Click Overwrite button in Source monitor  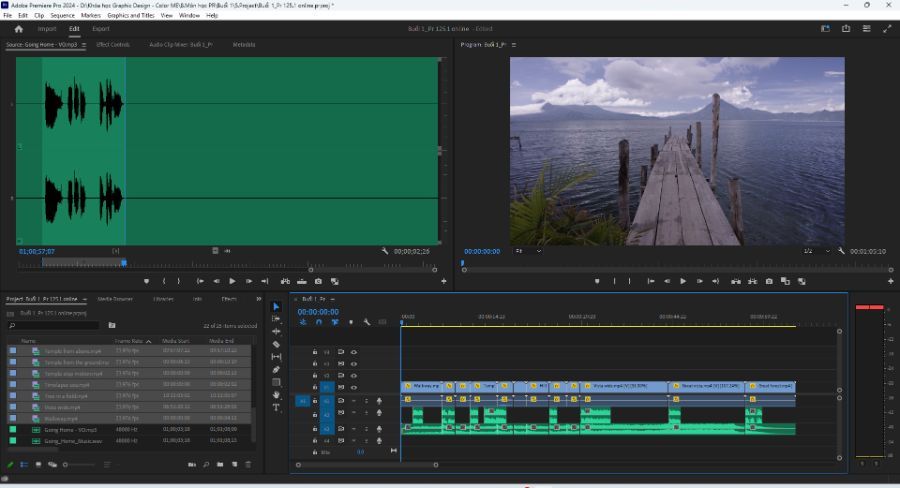pos(302,281)
